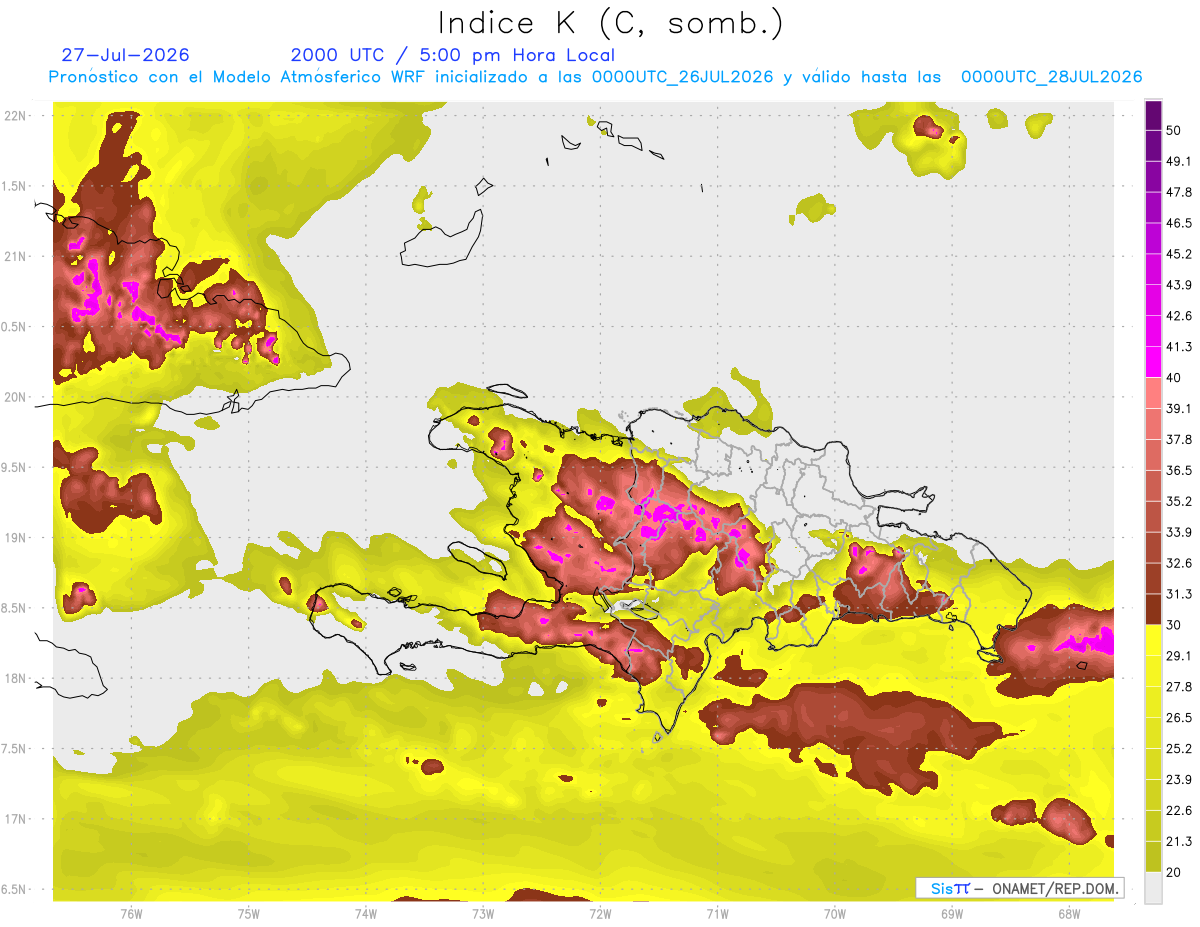Click the gray colorbar segment below 20
1200x927 pixels.
pos(1153,887)
